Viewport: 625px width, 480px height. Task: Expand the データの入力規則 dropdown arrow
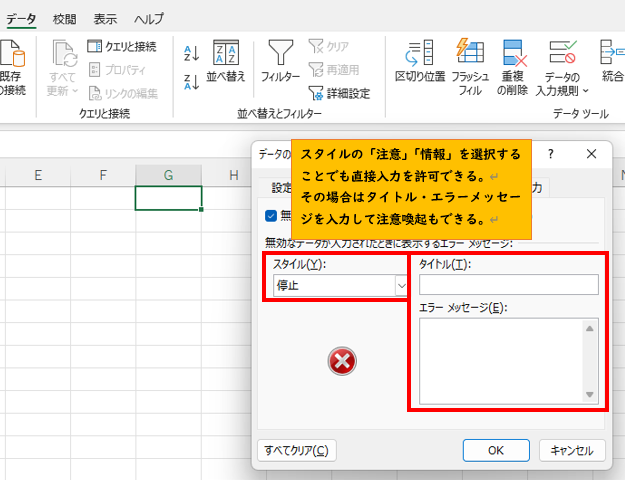tap(586, 91)
